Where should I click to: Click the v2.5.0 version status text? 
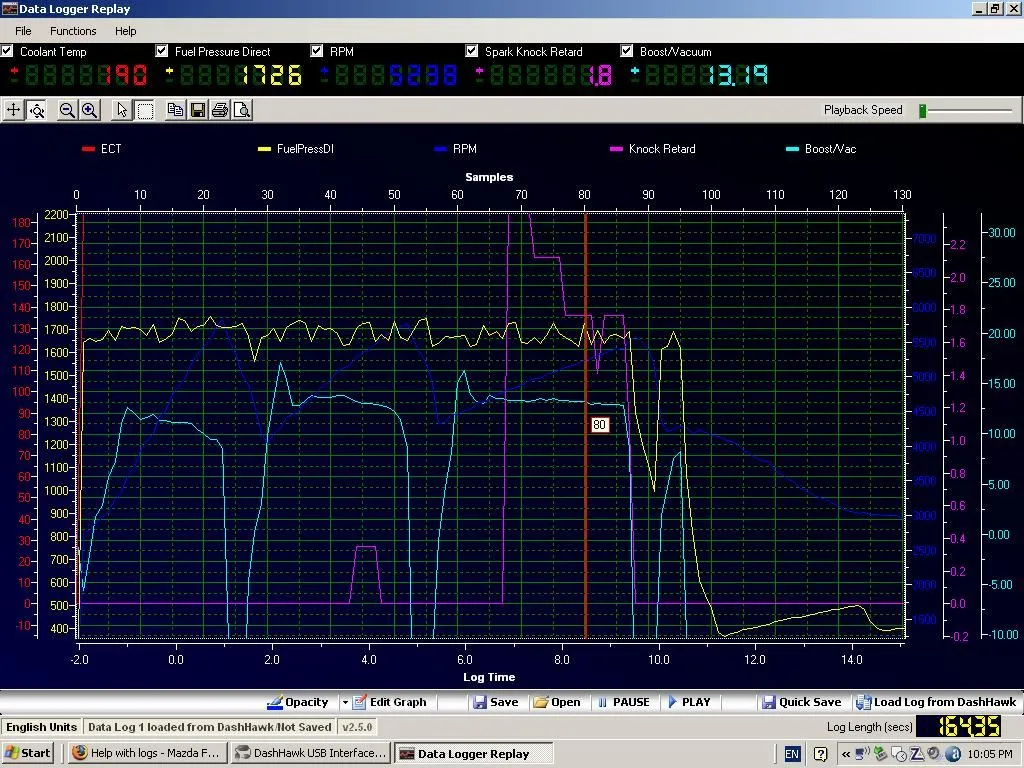click(x=357, y=727)
